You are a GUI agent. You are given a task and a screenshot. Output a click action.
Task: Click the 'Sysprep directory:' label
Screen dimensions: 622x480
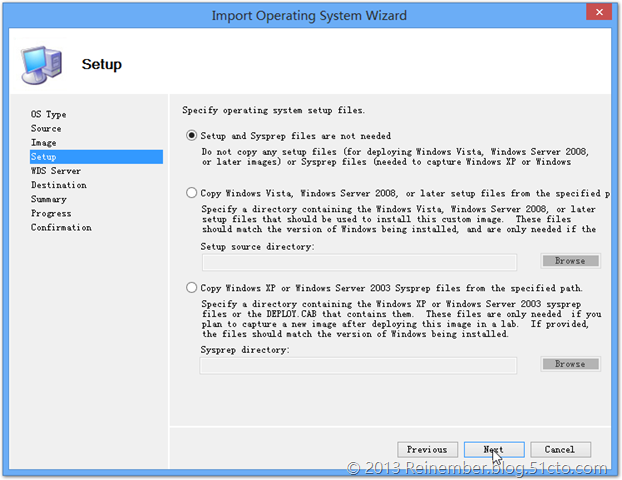point(245,349)
